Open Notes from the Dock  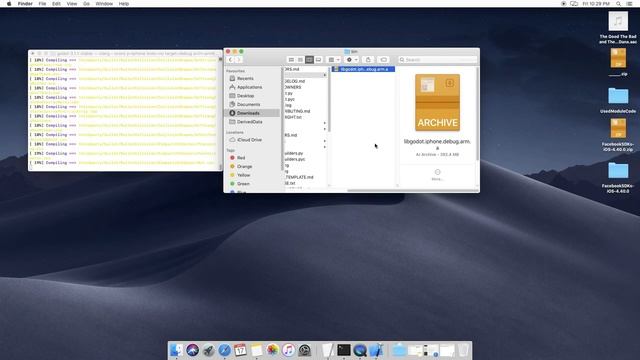click(256, 350)
